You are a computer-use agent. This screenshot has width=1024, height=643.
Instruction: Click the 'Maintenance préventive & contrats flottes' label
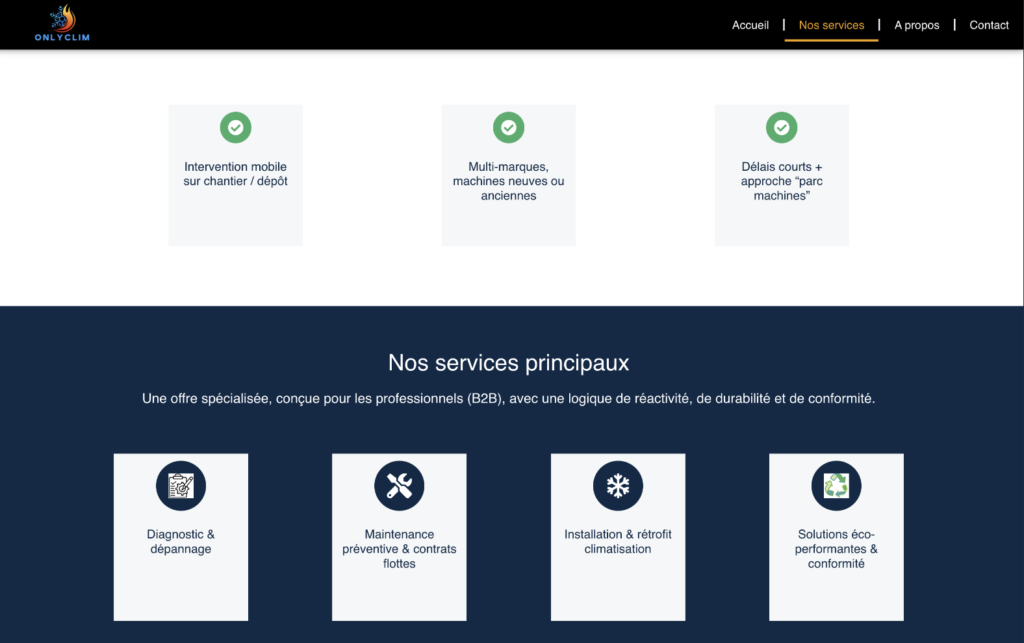click(x=399, y=548)
